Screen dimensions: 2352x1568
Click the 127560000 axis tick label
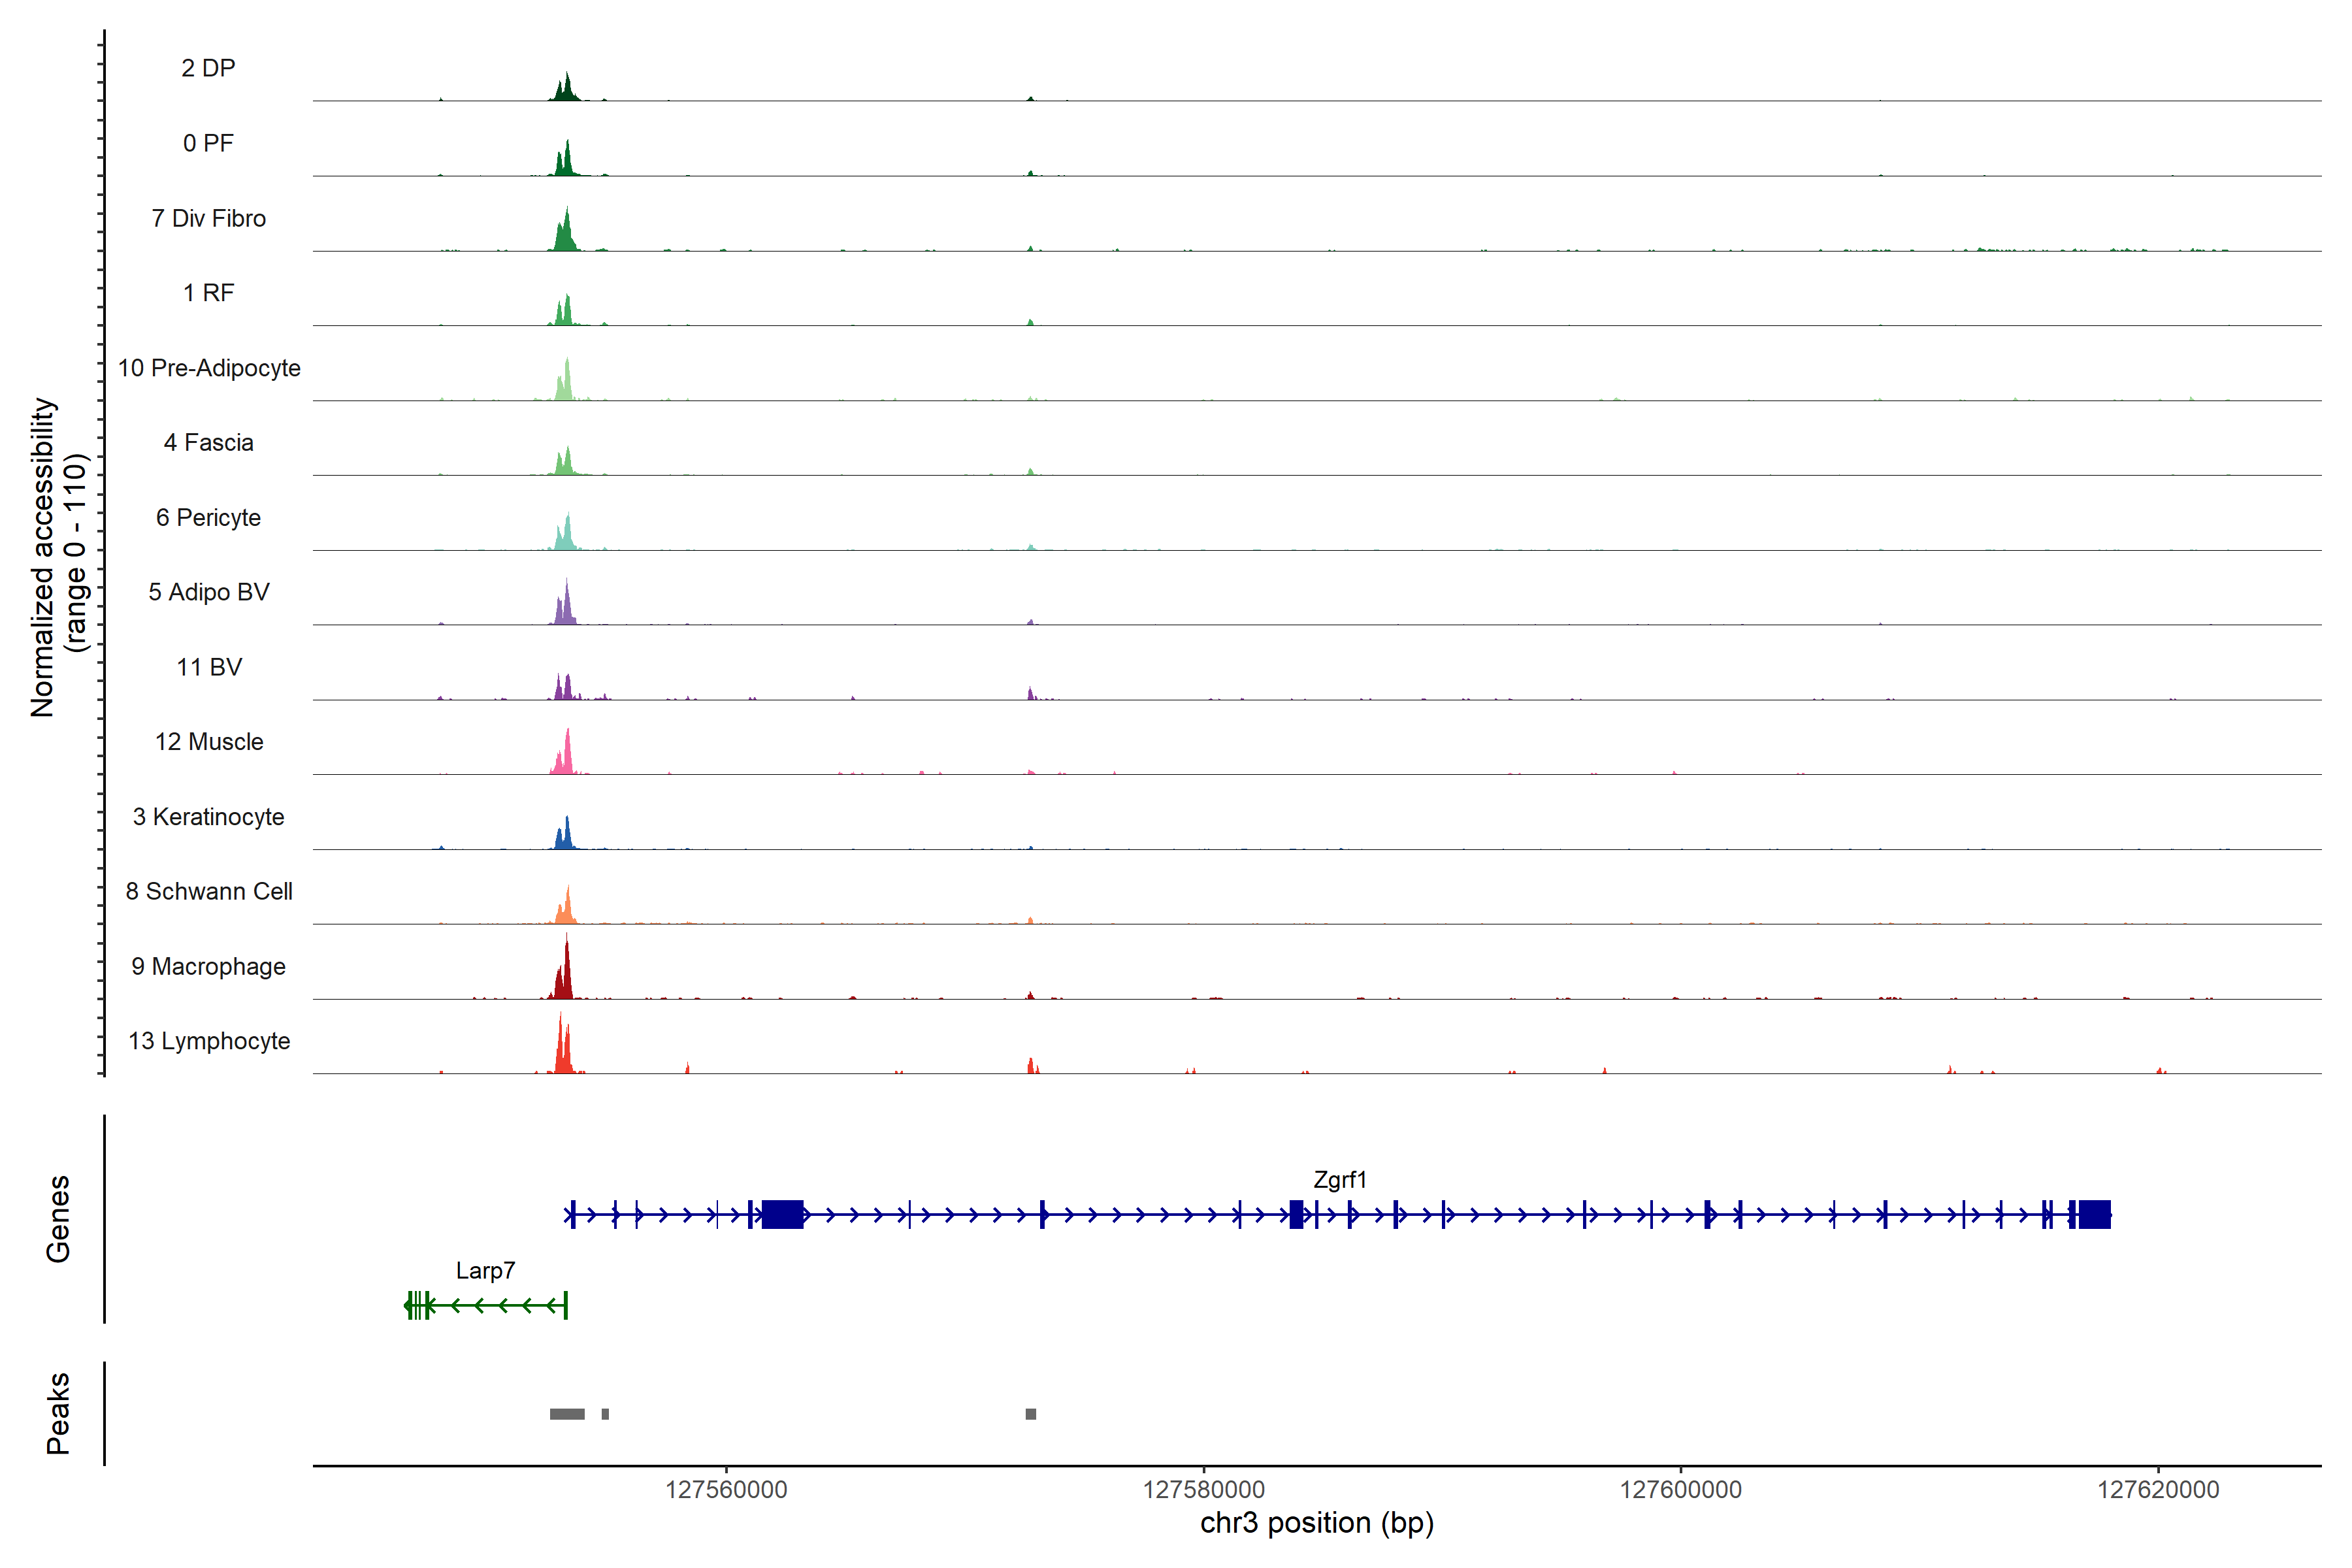[726, 1490]
